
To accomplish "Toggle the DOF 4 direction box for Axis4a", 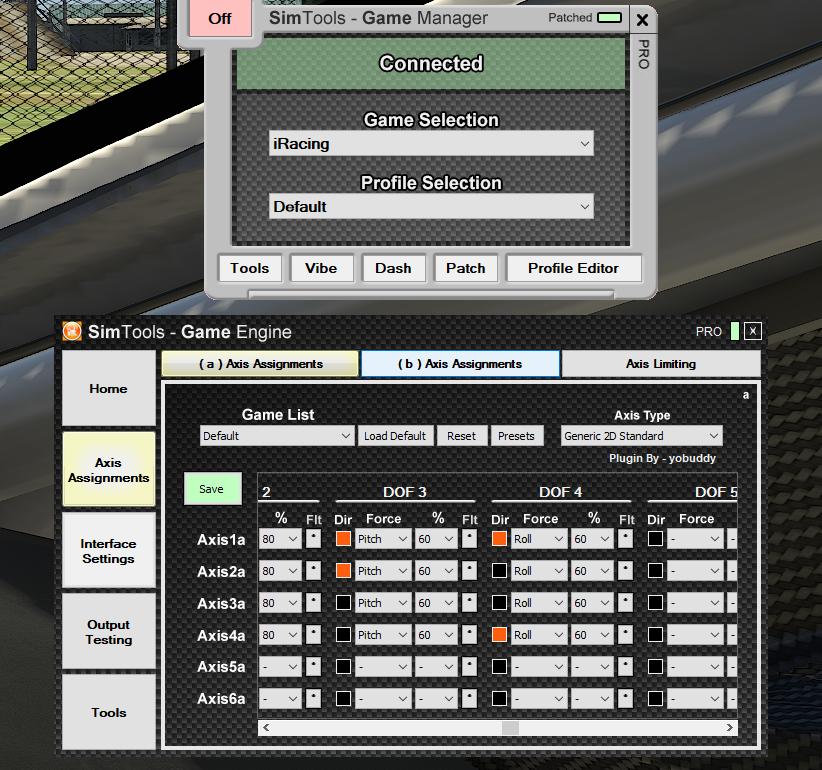I will (x=500, y=635).
